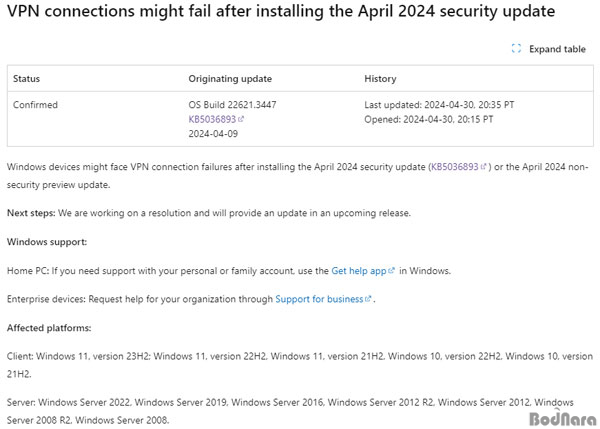Click the History column header
The height and width of the screenshot is (429, 600).
coord(380,79)
